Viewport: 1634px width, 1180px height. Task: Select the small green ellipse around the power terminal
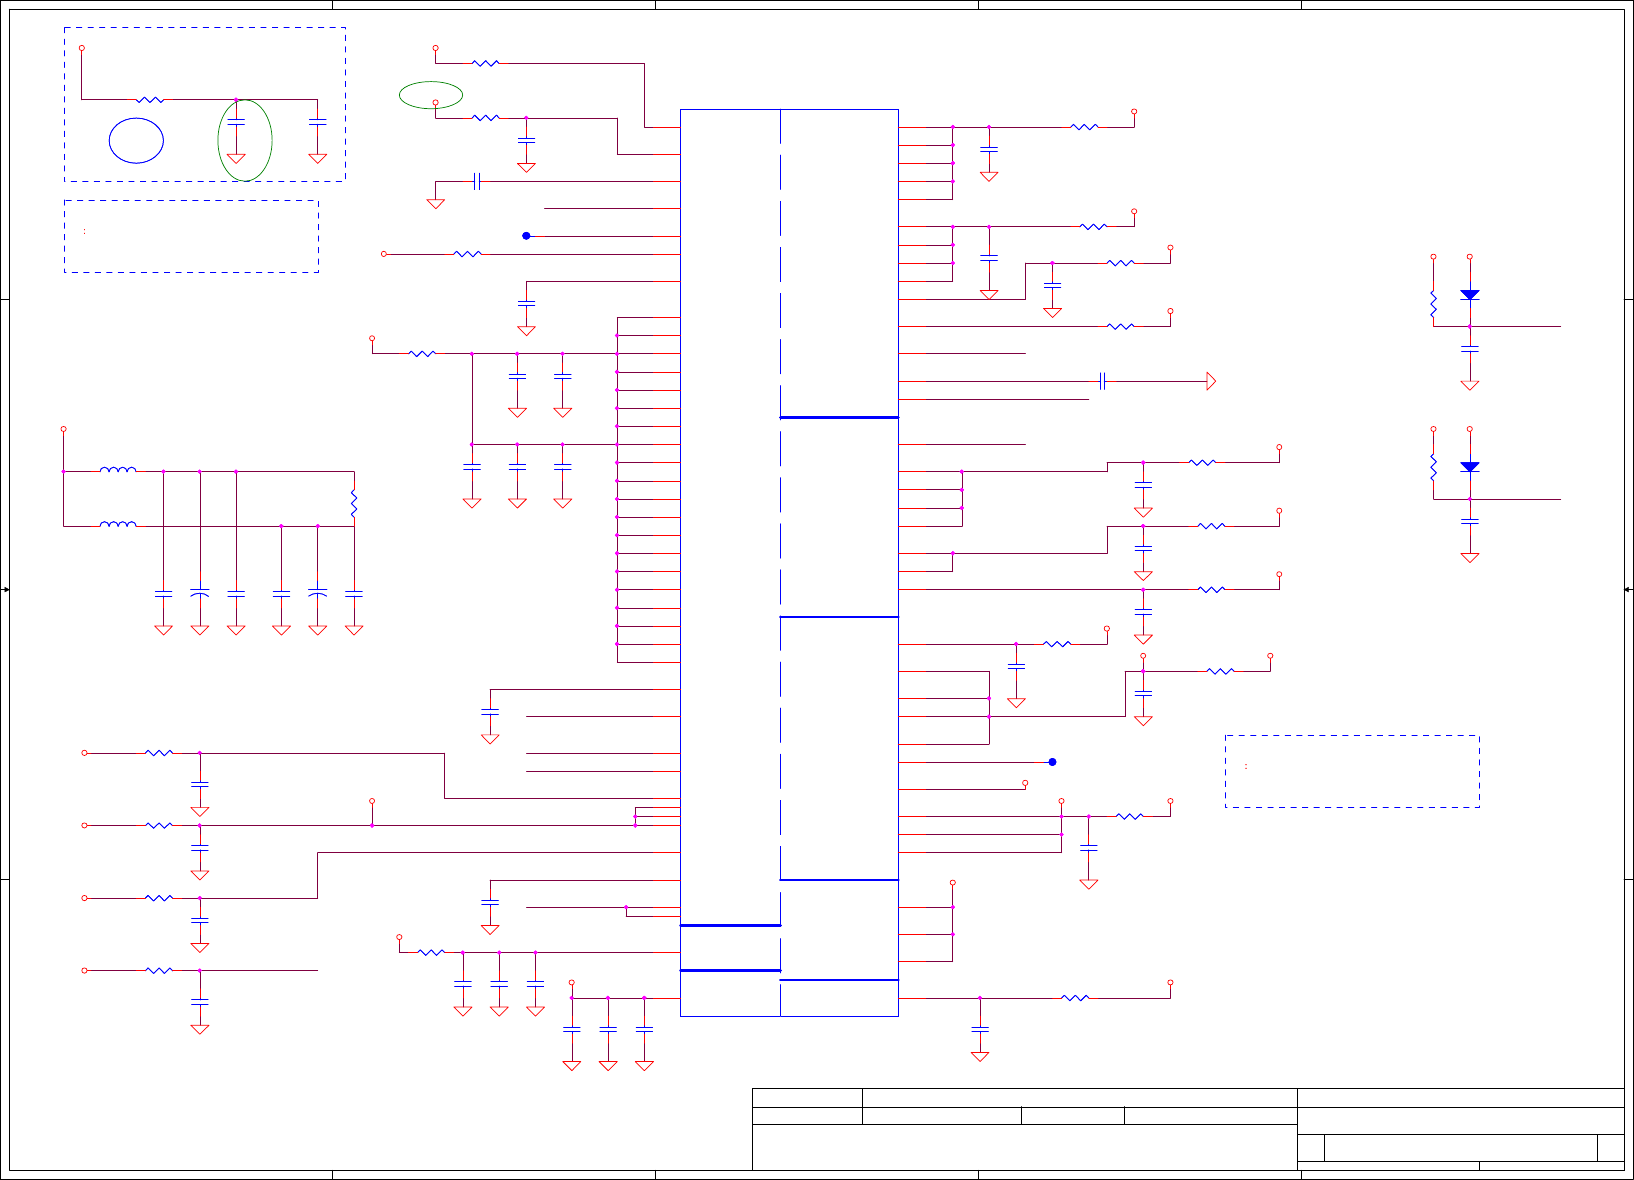pyautogui.click(x=431, y=95)
